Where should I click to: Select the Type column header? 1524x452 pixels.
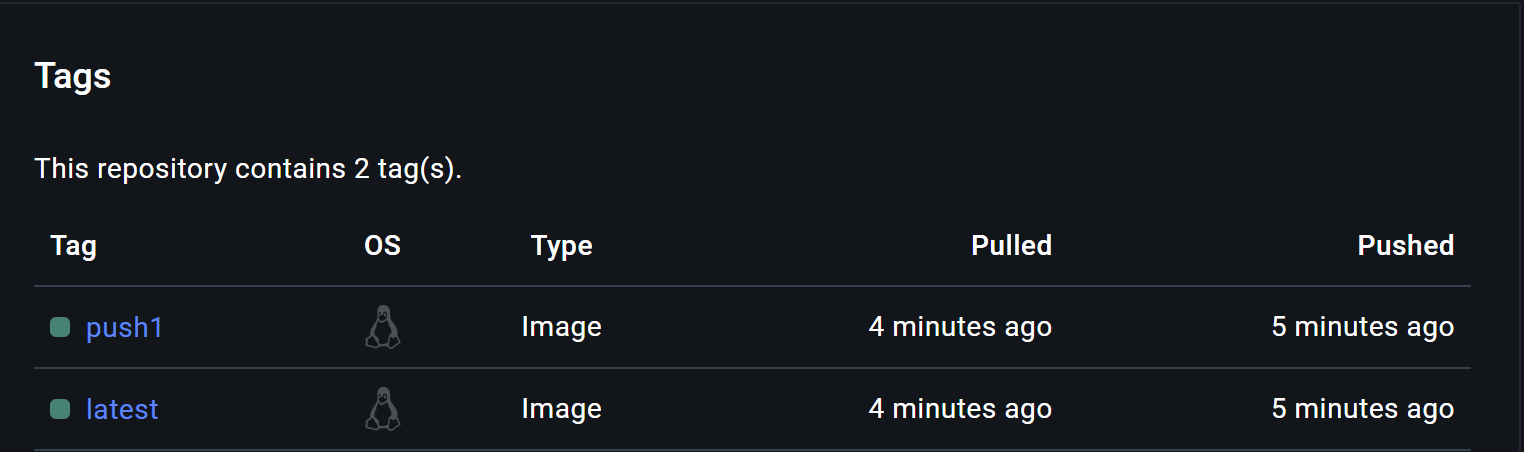coord(561,246)
